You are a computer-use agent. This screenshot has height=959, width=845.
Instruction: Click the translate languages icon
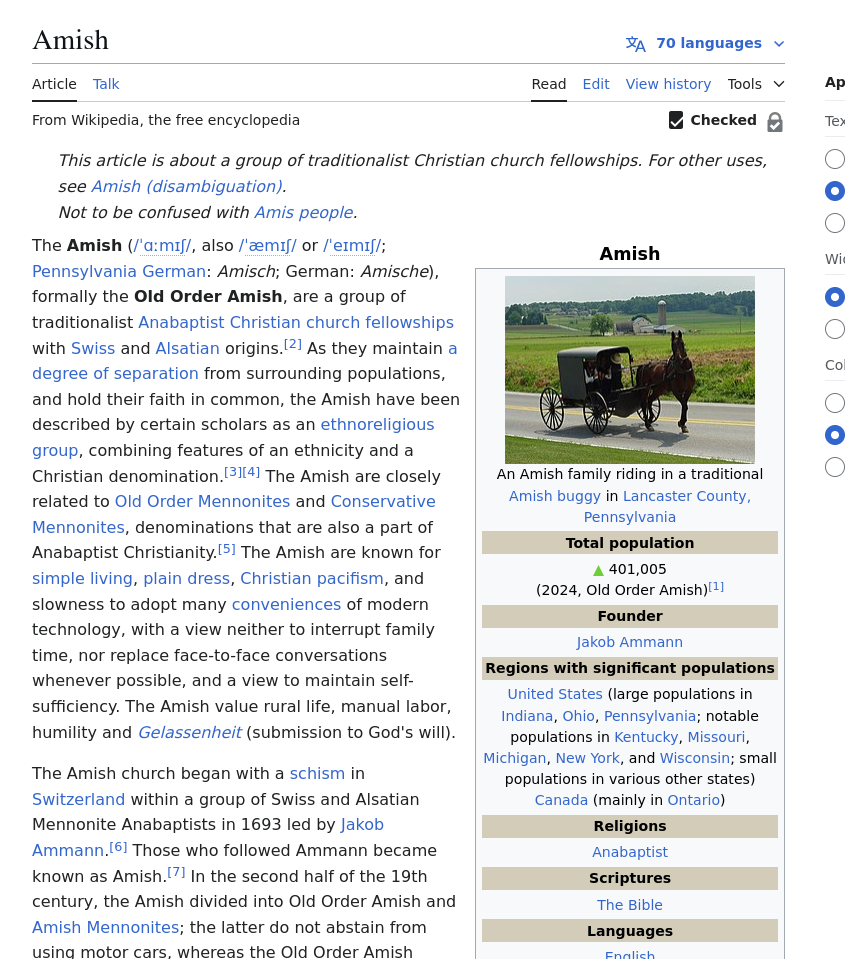click(x=636, y=44)
